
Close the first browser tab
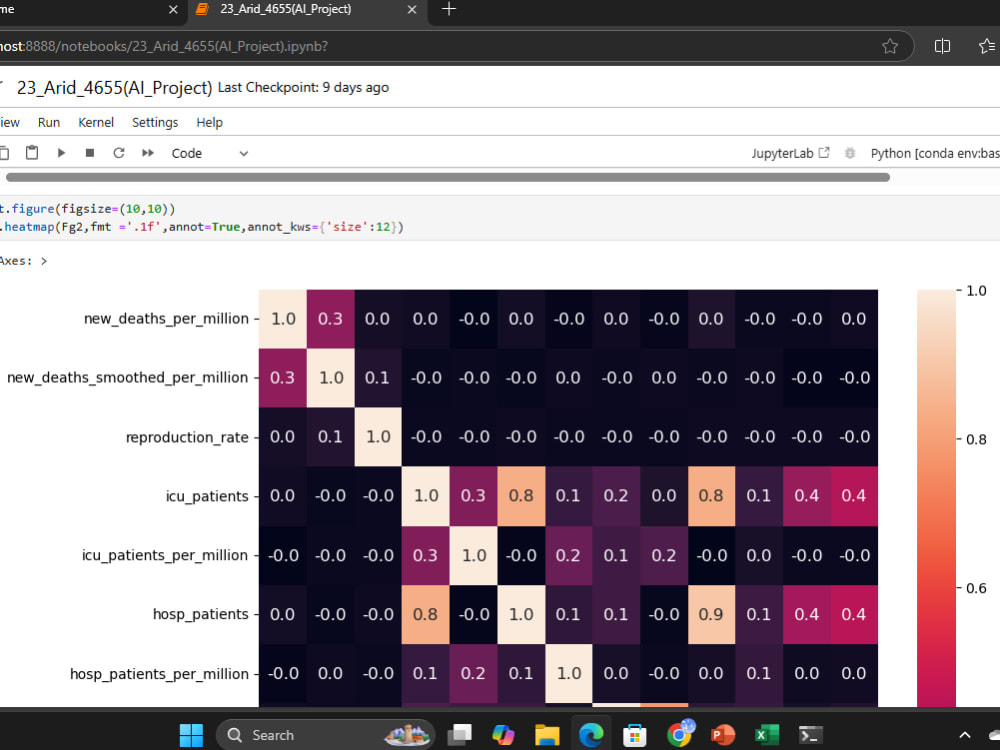[173, 10]
